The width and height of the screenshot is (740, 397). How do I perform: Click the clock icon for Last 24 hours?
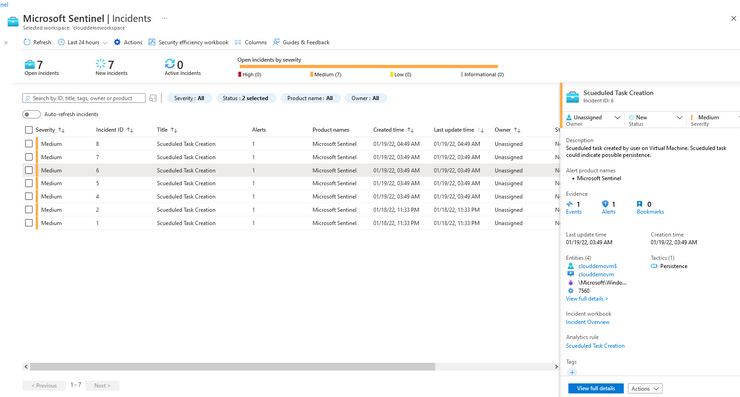[x=61, y=42]
